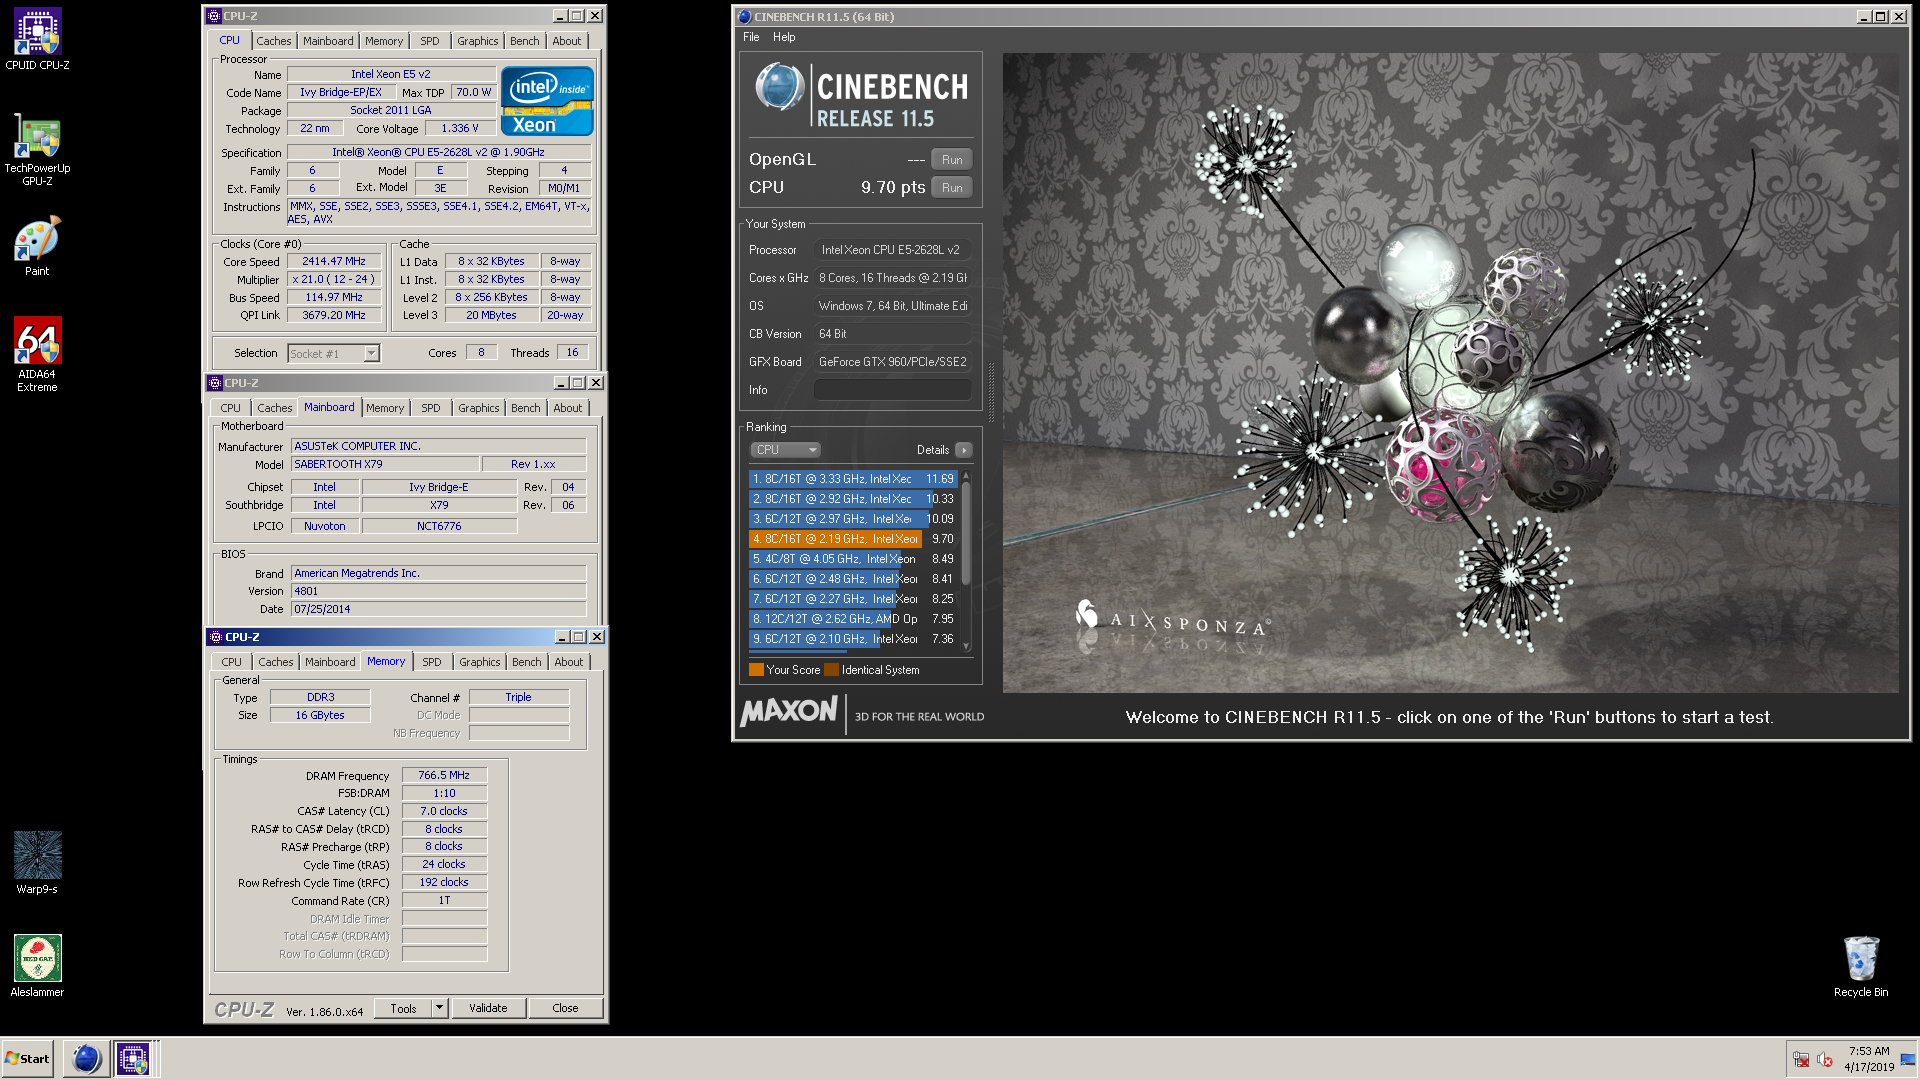The image size is (1920, 1080).
Task: Click the Windows Start button
Action: pyautogui.click(x=28, y=1058)
